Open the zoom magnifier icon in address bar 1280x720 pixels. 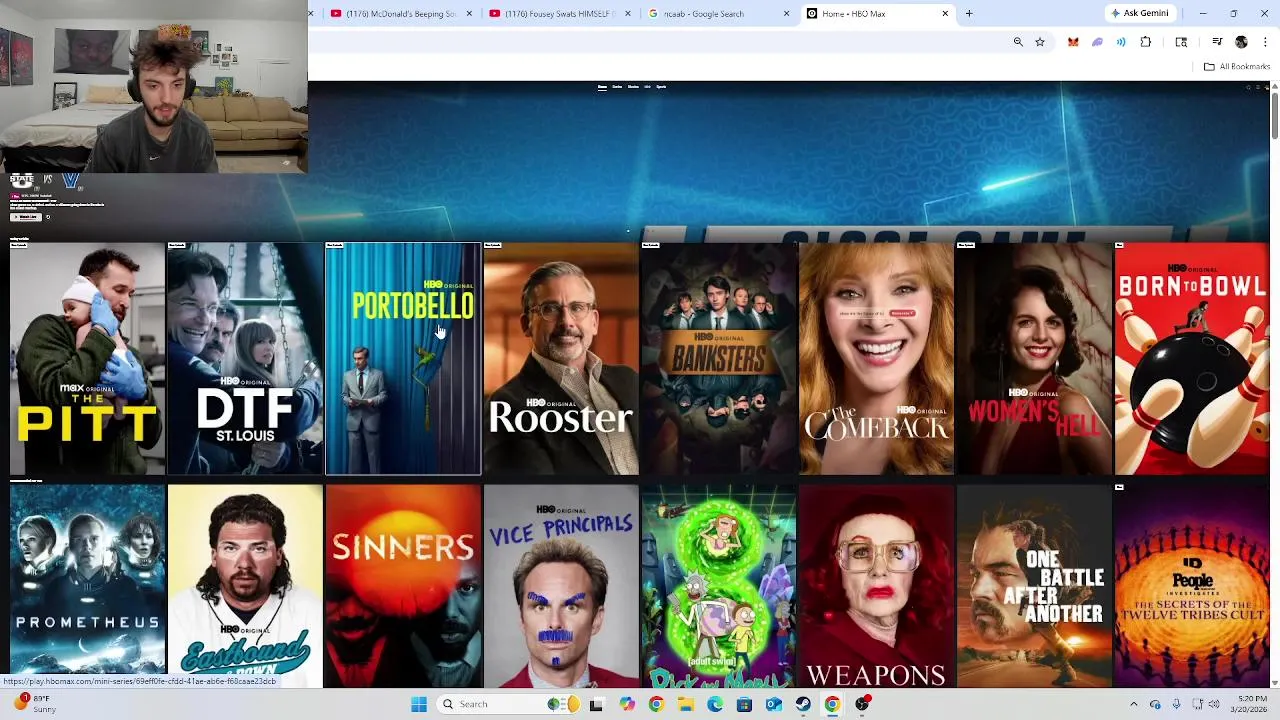[x=1018, y=42]
